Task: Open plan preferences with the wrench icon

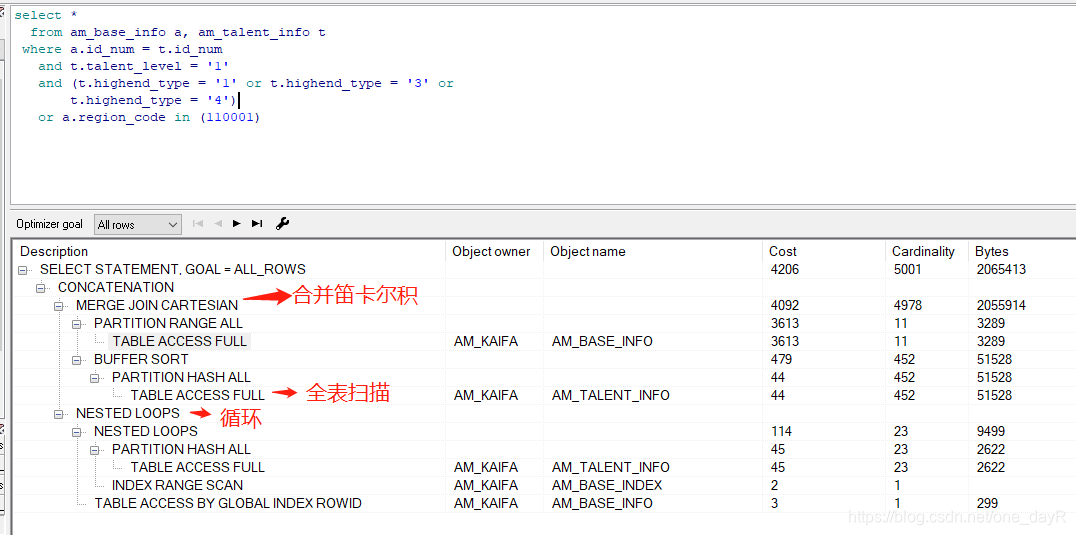Action: 282,224
